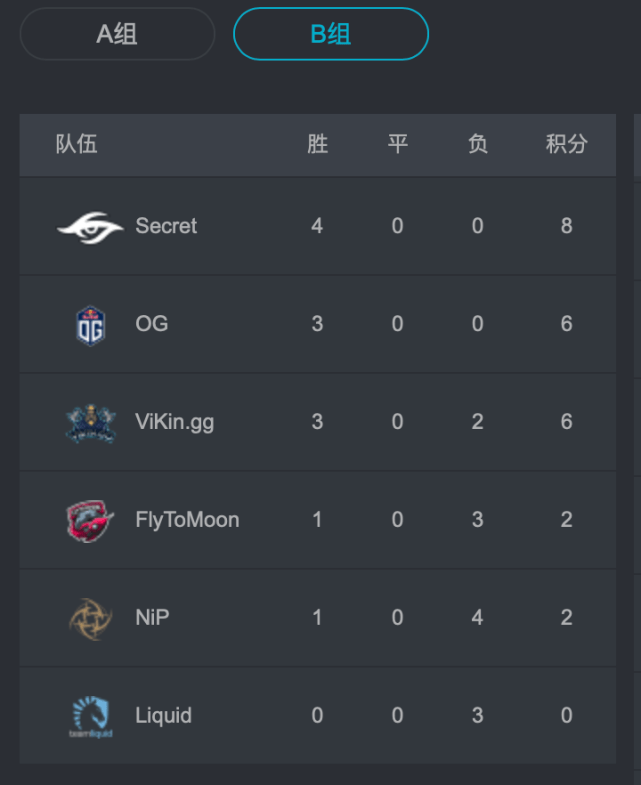Select the FlyToMoon team name
641x785 pixels.
pyautogui.click(x=187, y=520)
